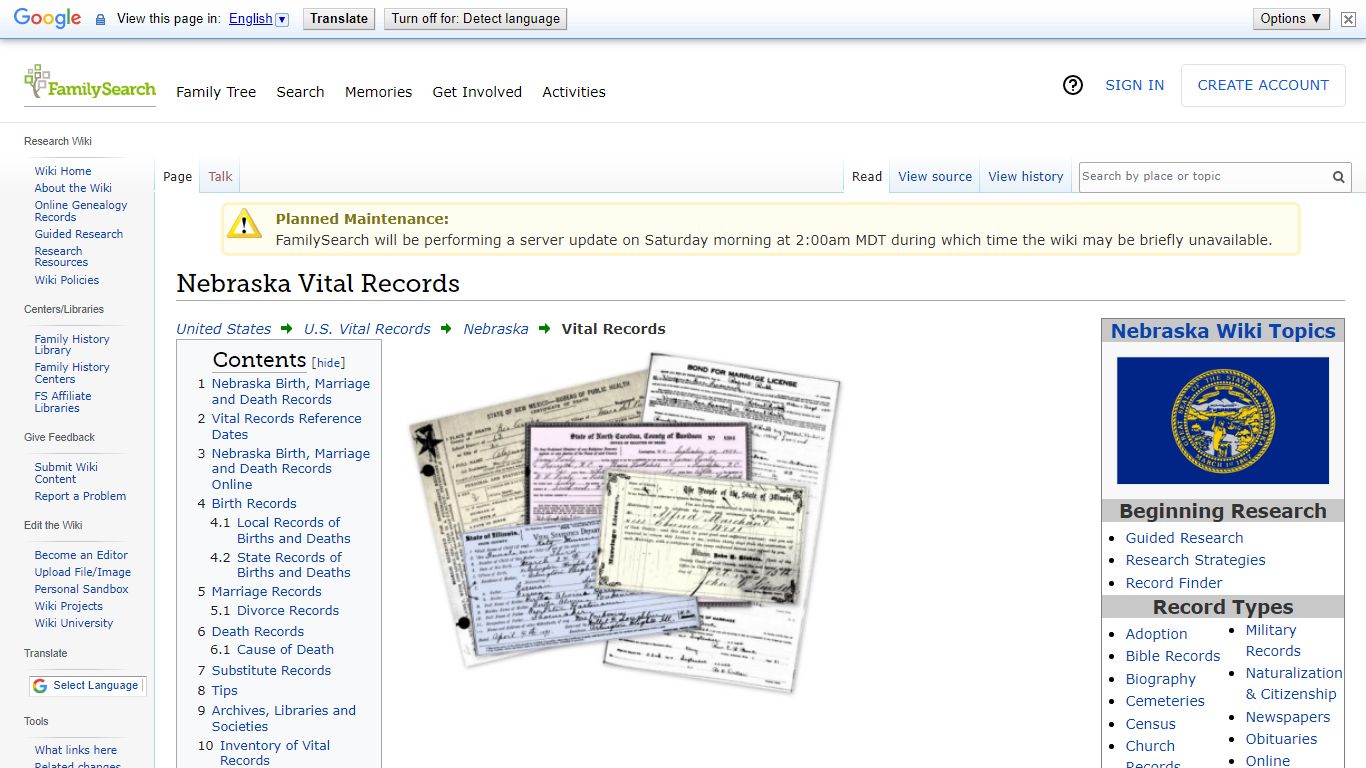Open Obituaries record type link
Image resolution: width=1366 pixels, height=768 pixels.
pyautogui.click(x=1281, y=739)
